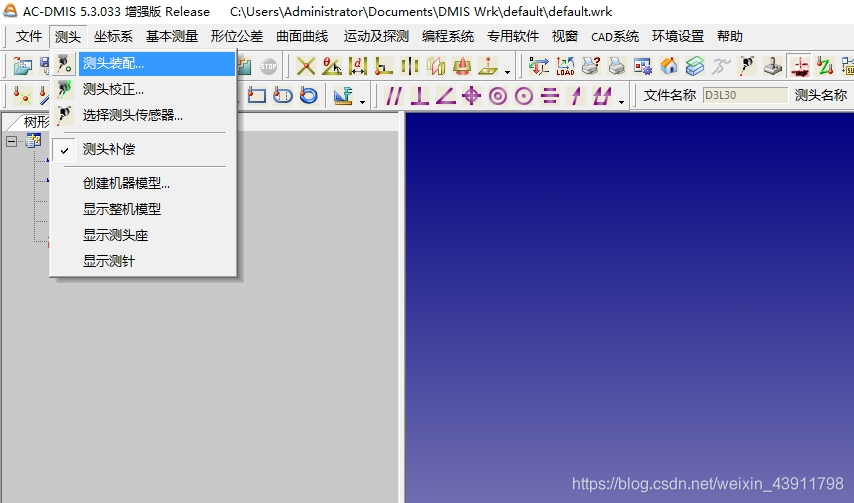This screenshot has width=854, height=503.
Task: Click the probe head icon in toolbar
Action: click(x=747, y=66)
